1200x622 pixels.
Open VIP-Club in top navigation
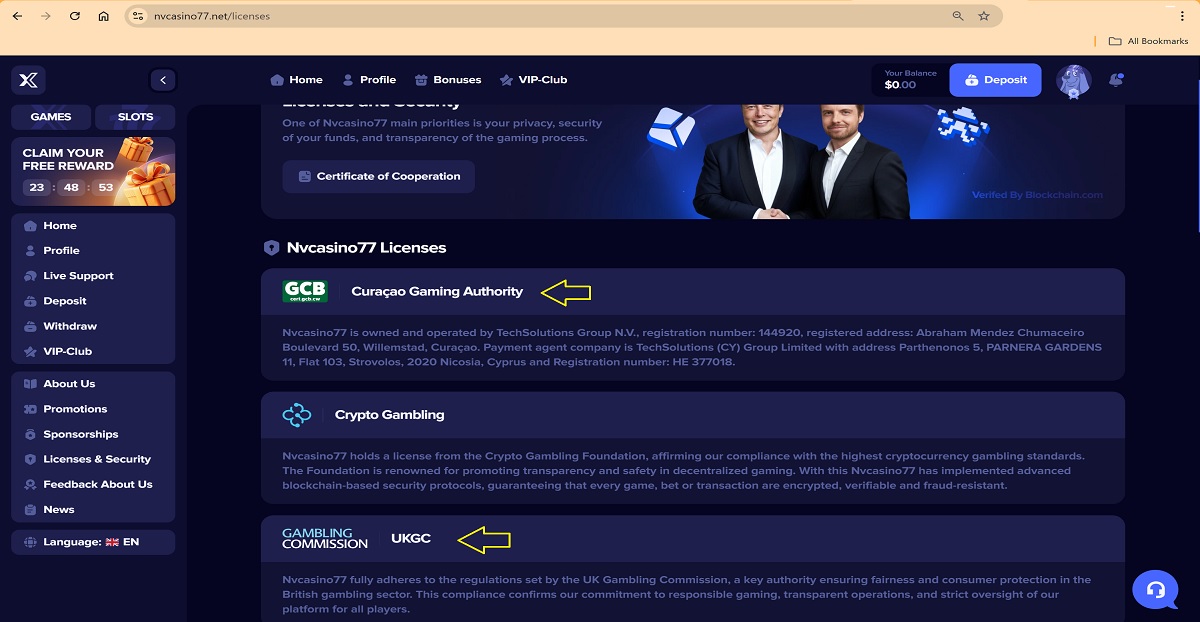click(x=533, y=80)
